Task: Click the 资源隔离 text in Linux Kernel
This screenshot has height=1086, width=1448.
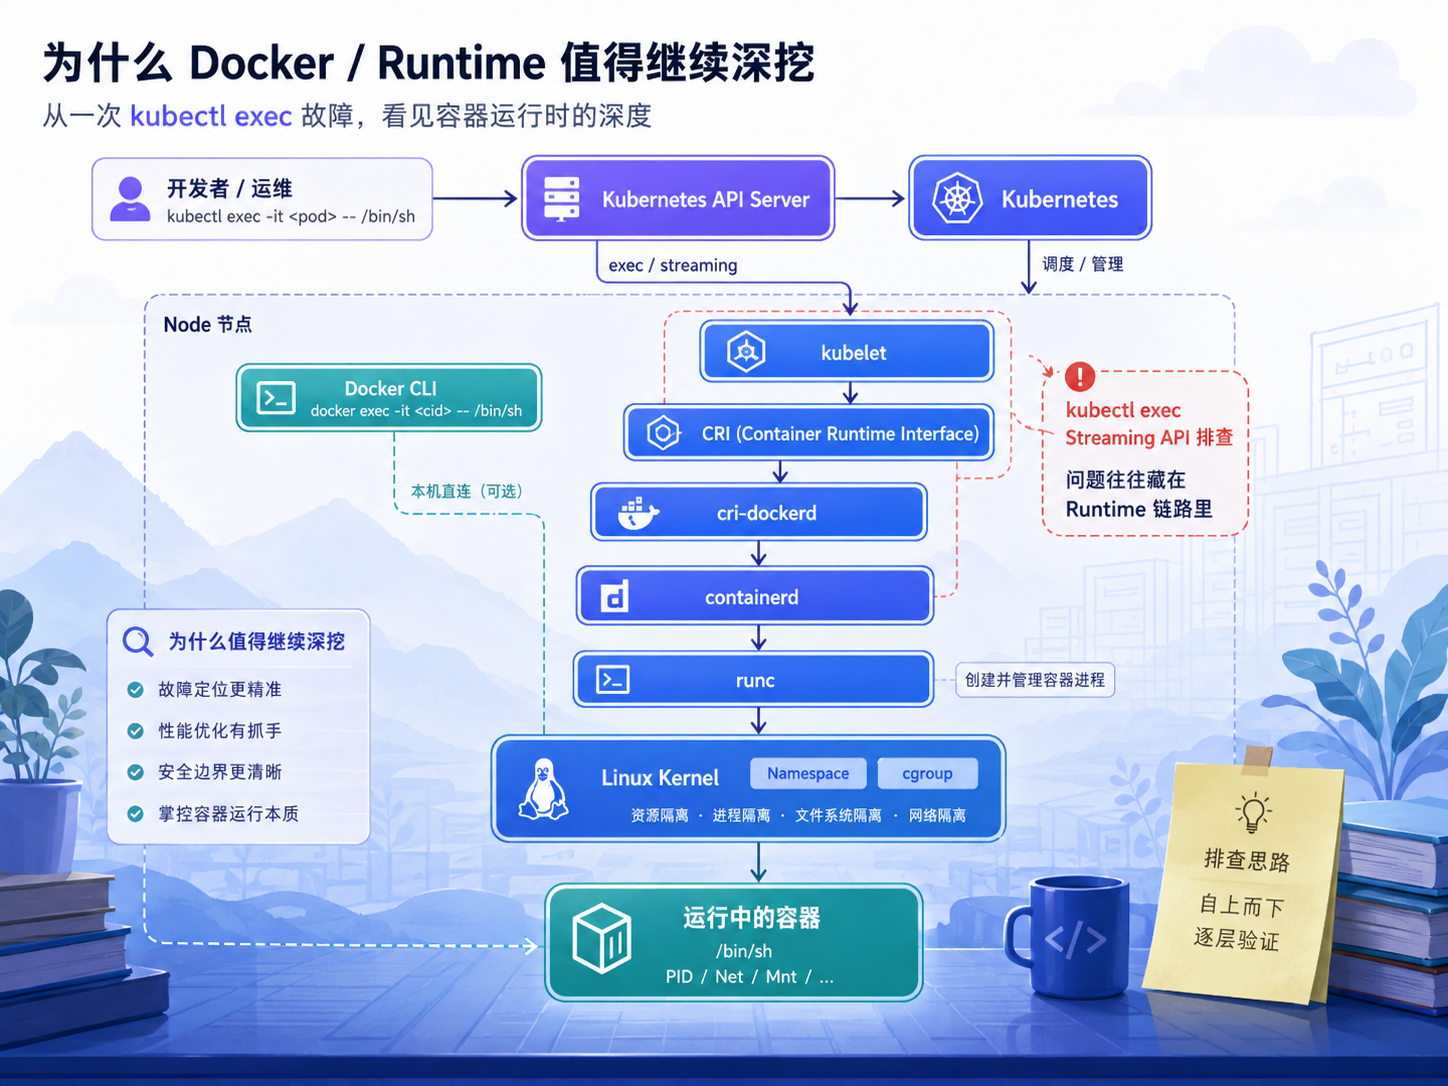Action: point(660,816)
